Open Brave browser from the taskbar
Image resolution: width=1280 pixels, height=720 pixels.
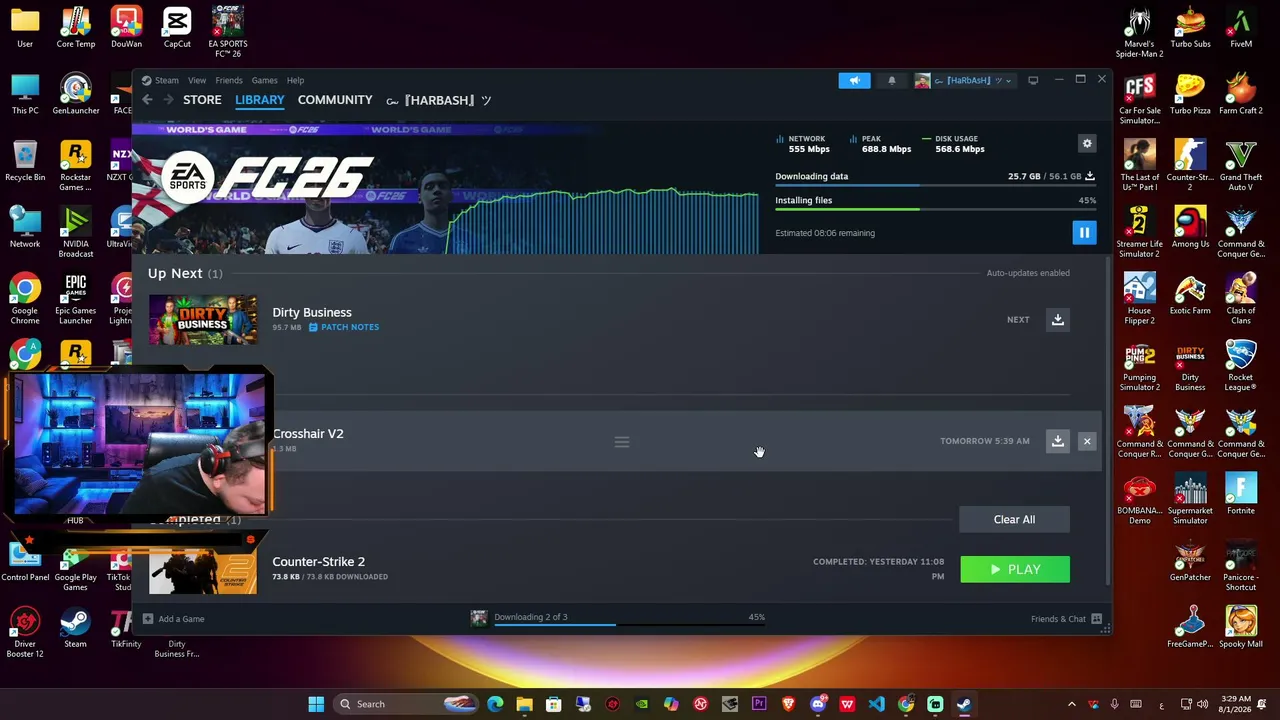[x=789, y=704]
